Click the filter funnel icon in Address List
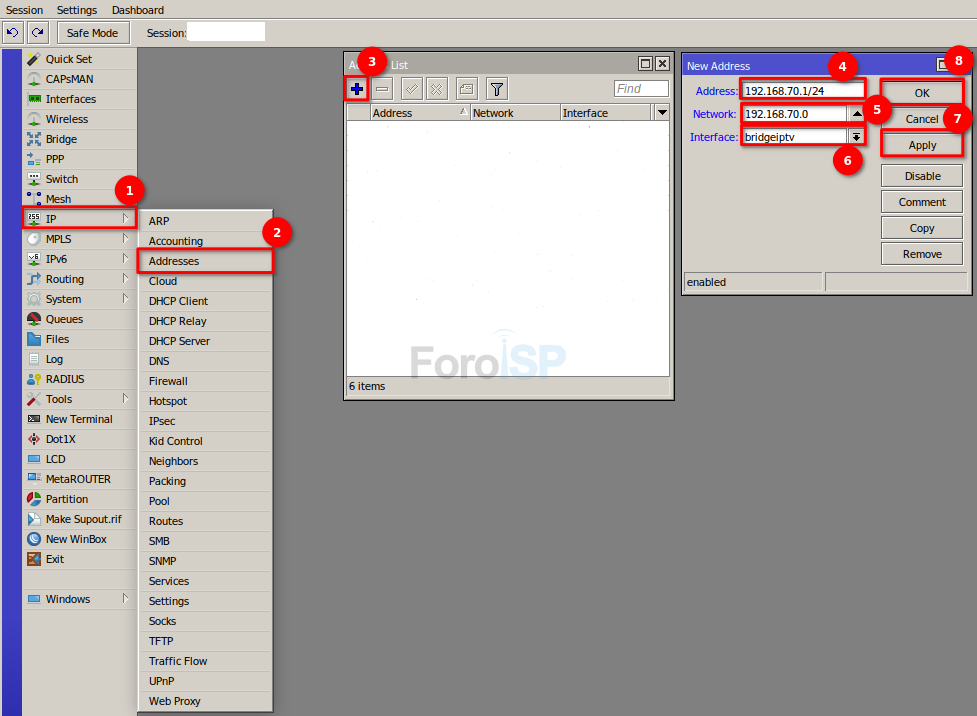Image resolution: width=977 pixels, height=716 pixels. (x=497, y=89)
